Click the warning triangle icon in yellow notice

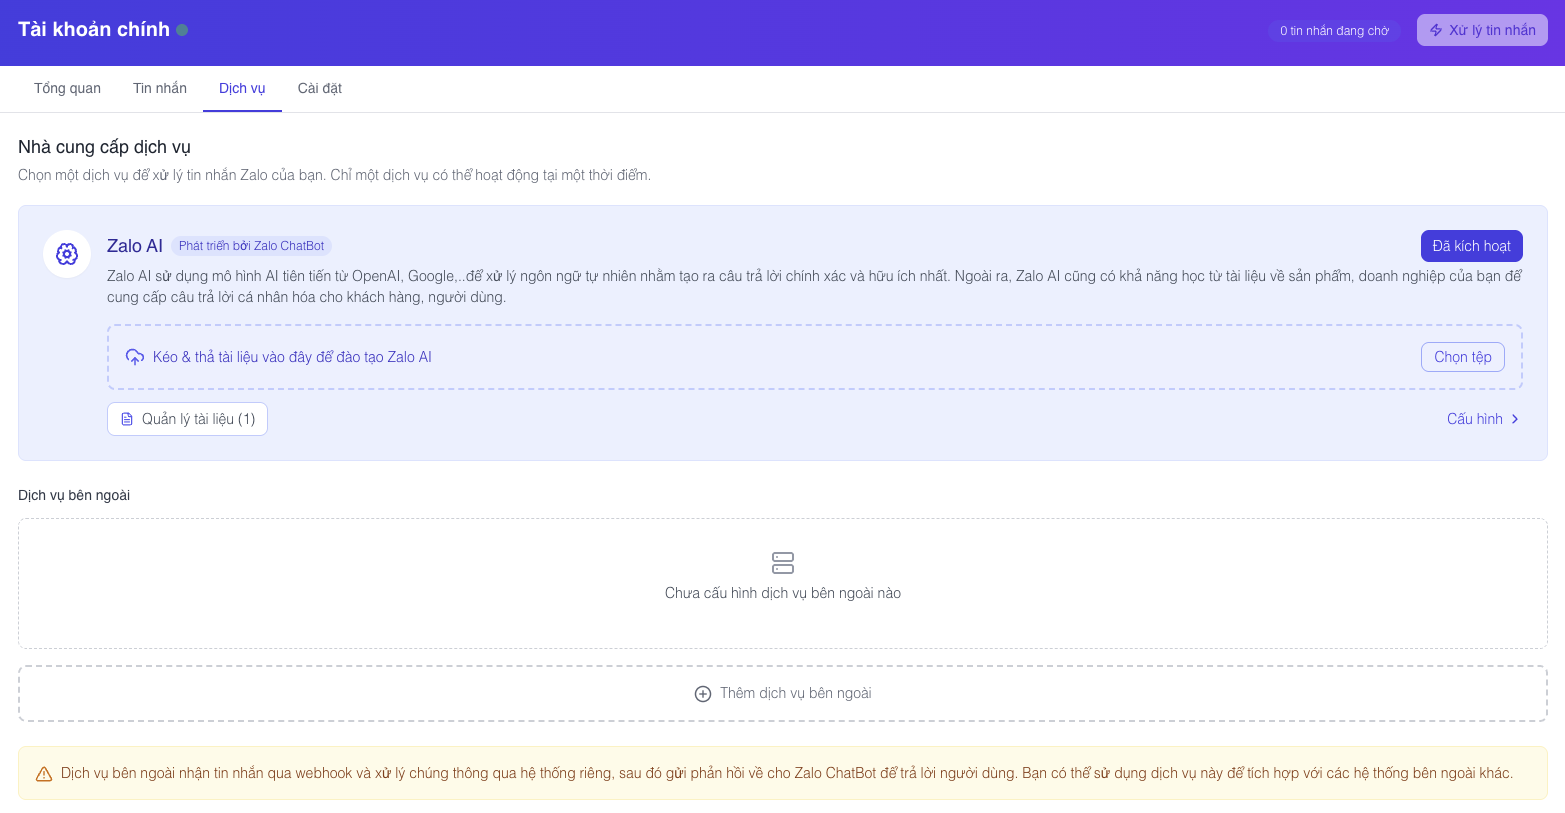coord(44,774)
